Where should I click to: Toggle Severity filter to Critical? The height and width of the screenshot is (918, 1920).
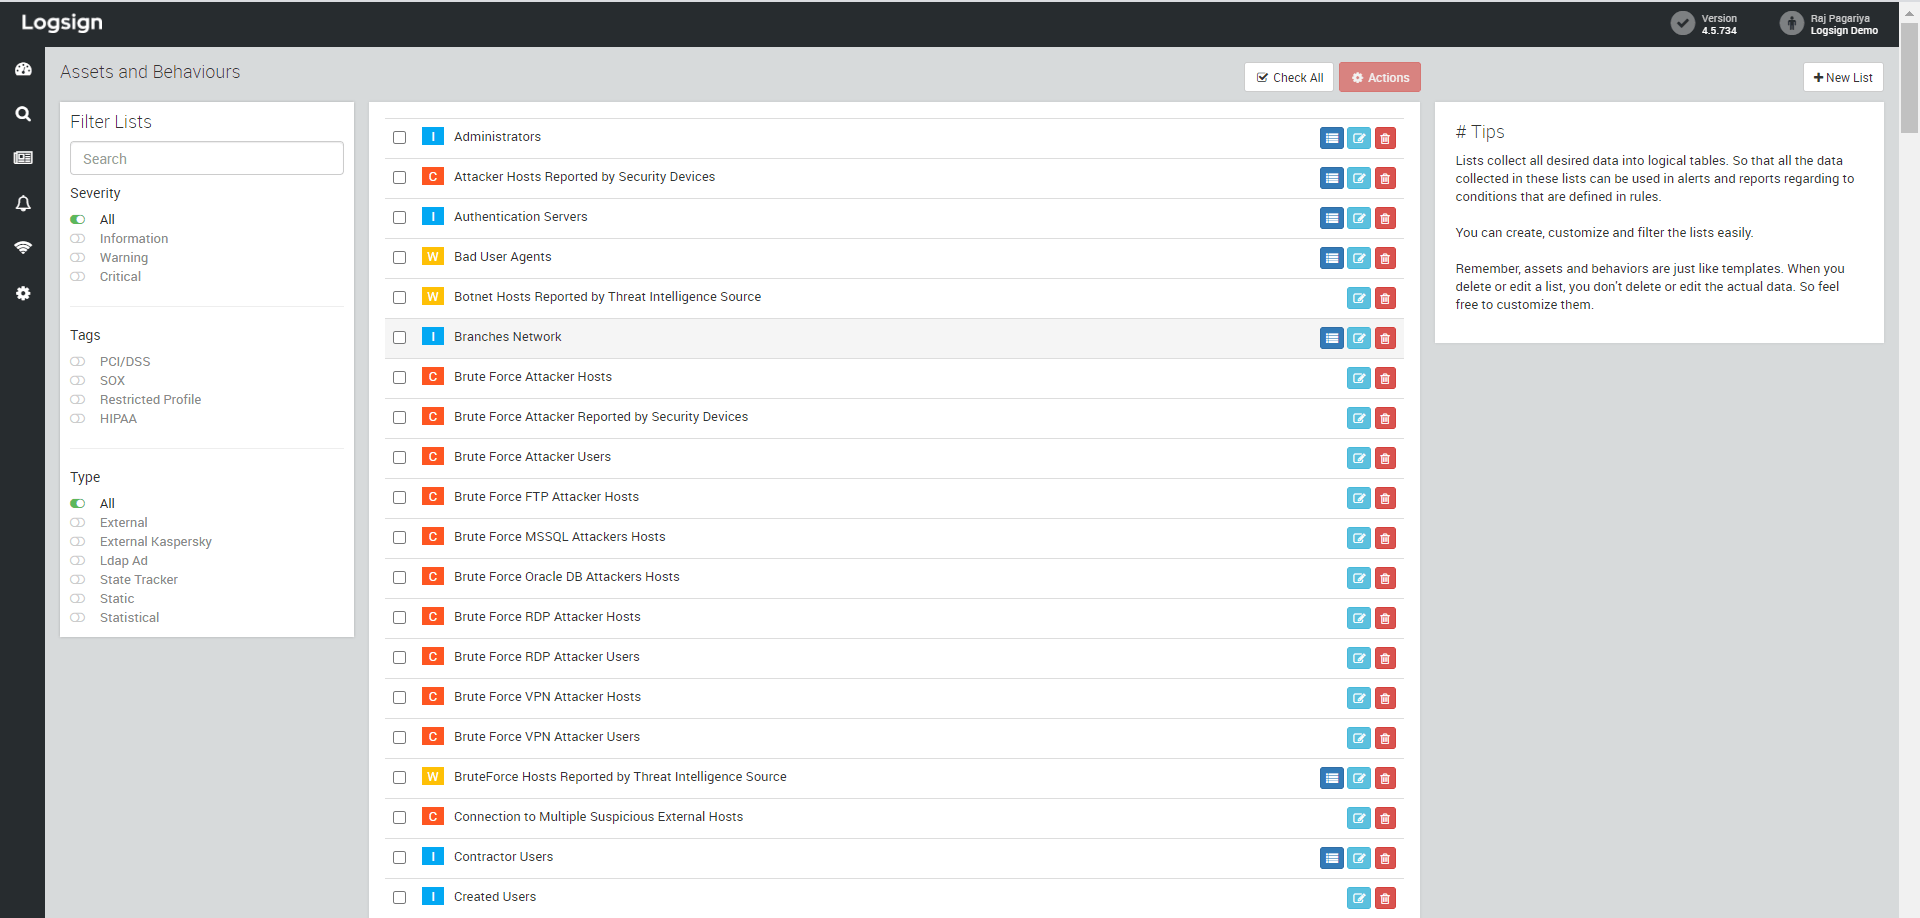pyautogui.click(x=78, y=277)
